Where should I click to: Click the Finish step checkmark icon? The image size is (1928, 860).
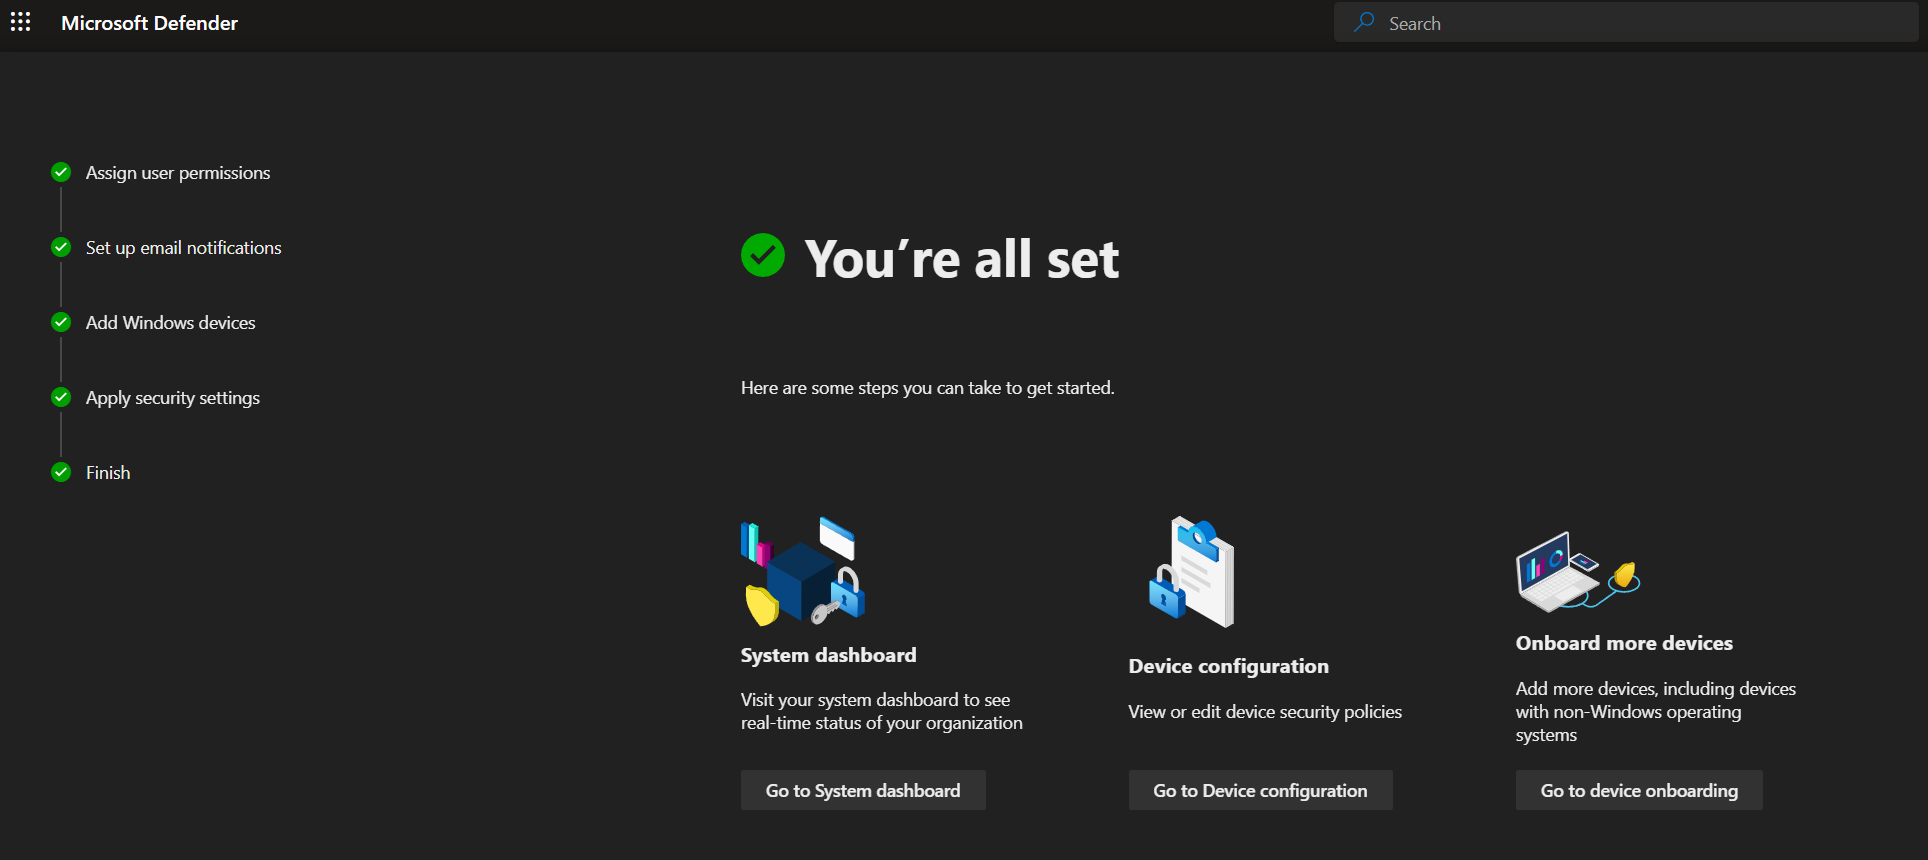(x=61, y=472)
